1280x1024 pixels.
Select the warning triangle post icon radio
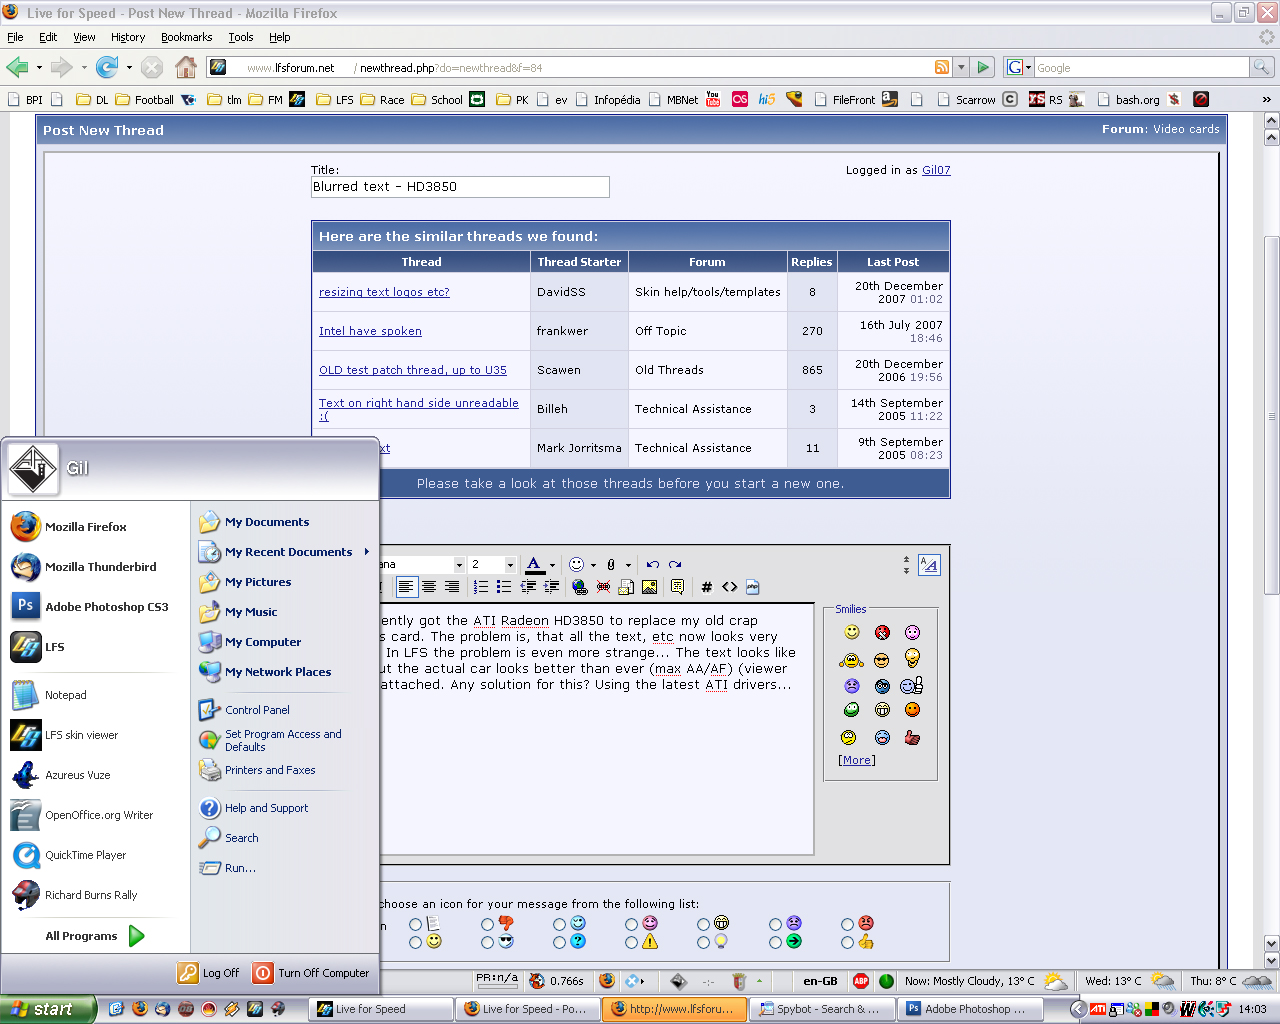631,942
